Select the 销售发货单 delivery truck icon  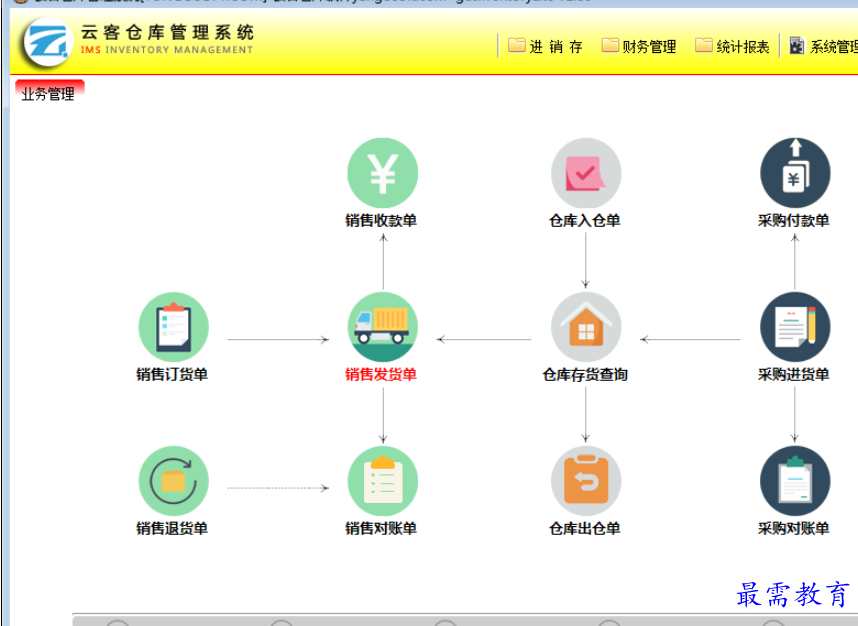(381, 325)
